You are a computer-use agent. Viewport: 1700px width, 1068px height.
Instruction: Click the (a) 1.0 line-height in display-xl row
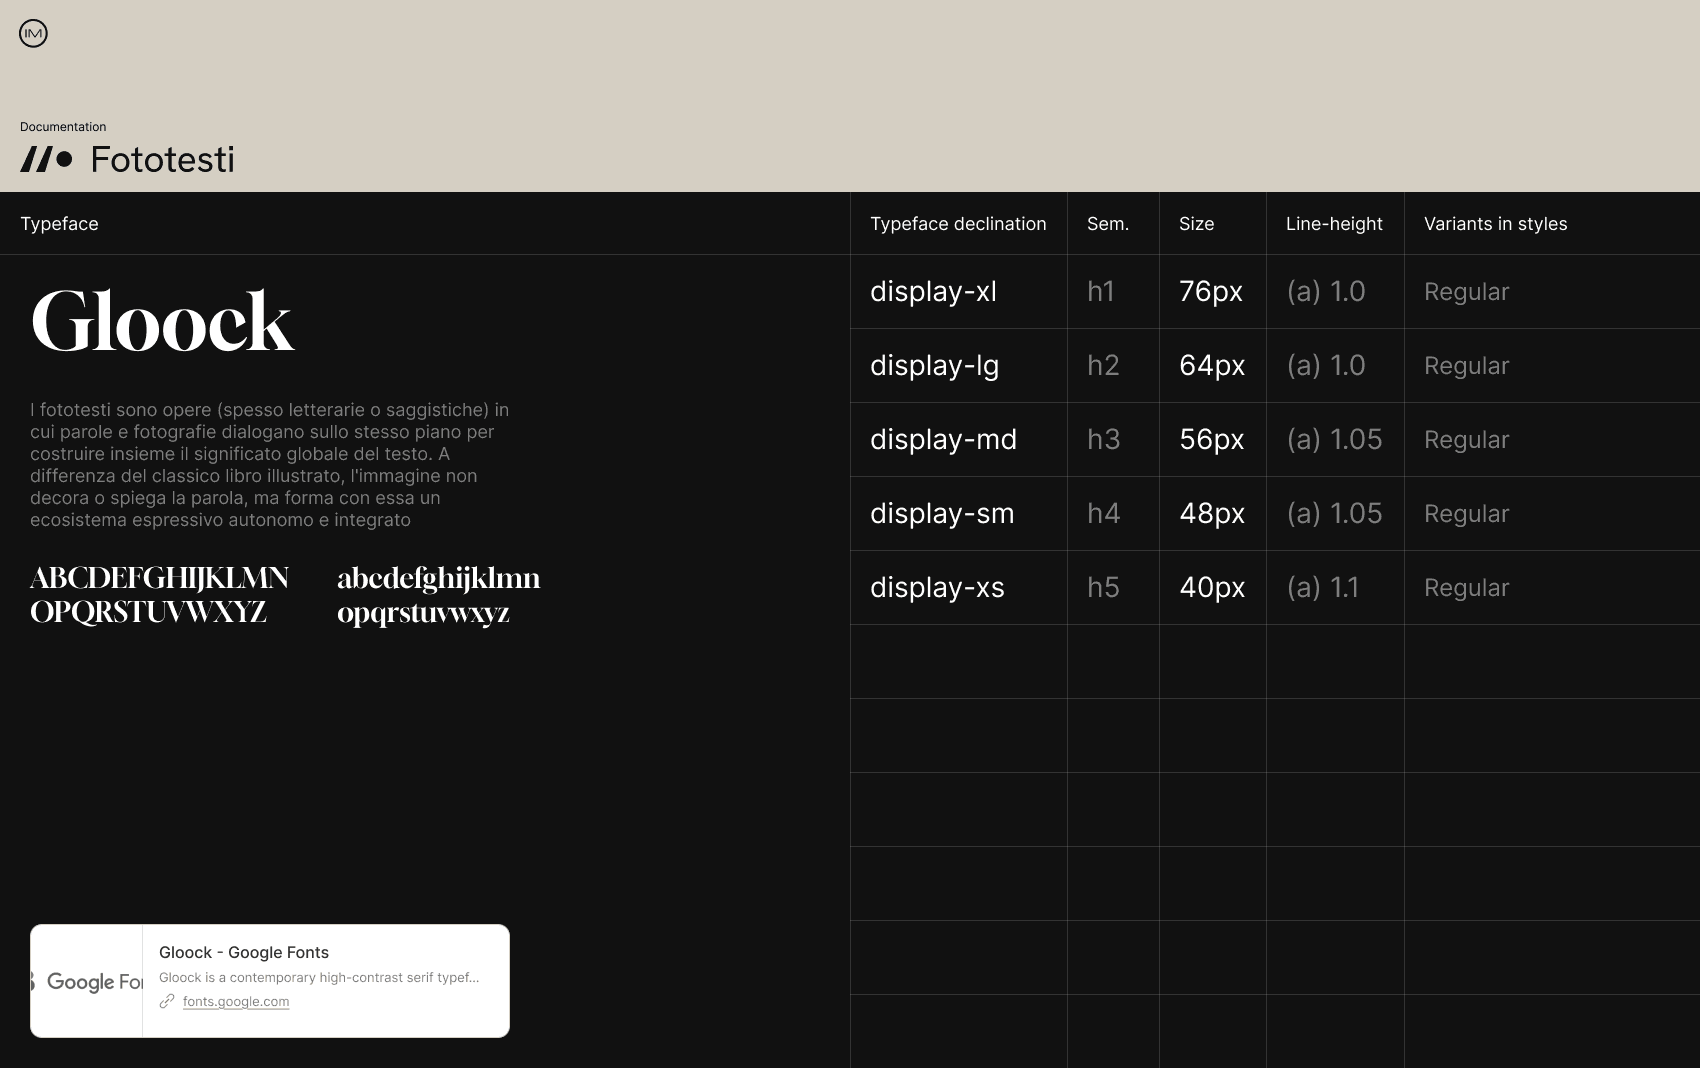(1325, 292)
